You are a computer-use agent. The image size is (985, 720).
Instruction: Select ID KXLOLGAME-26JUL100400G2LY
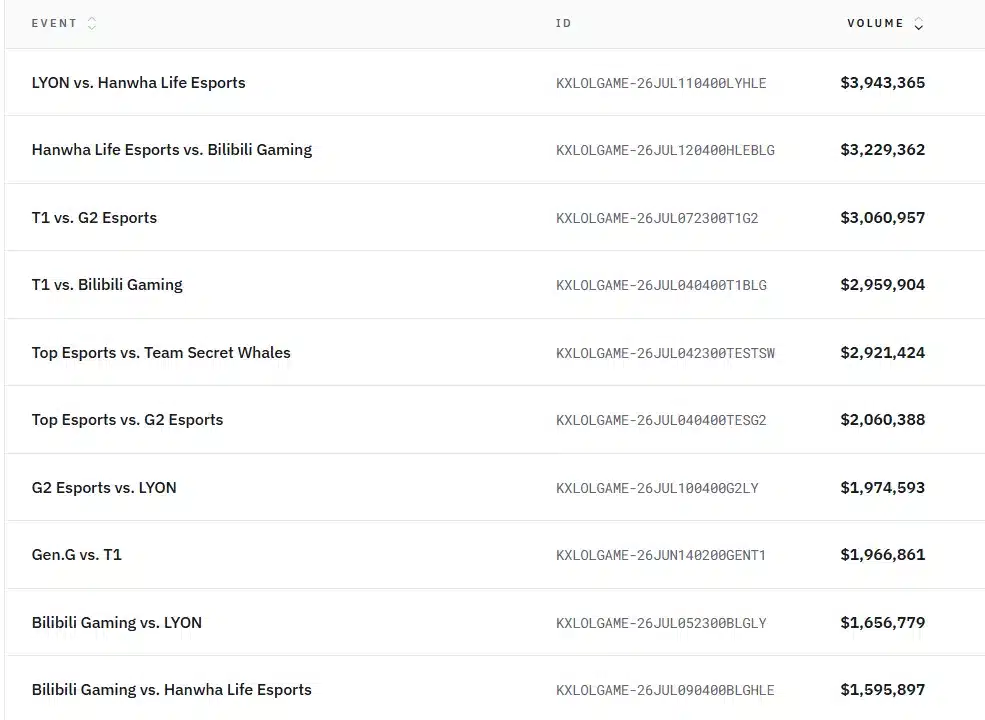[x=657, y=488]
